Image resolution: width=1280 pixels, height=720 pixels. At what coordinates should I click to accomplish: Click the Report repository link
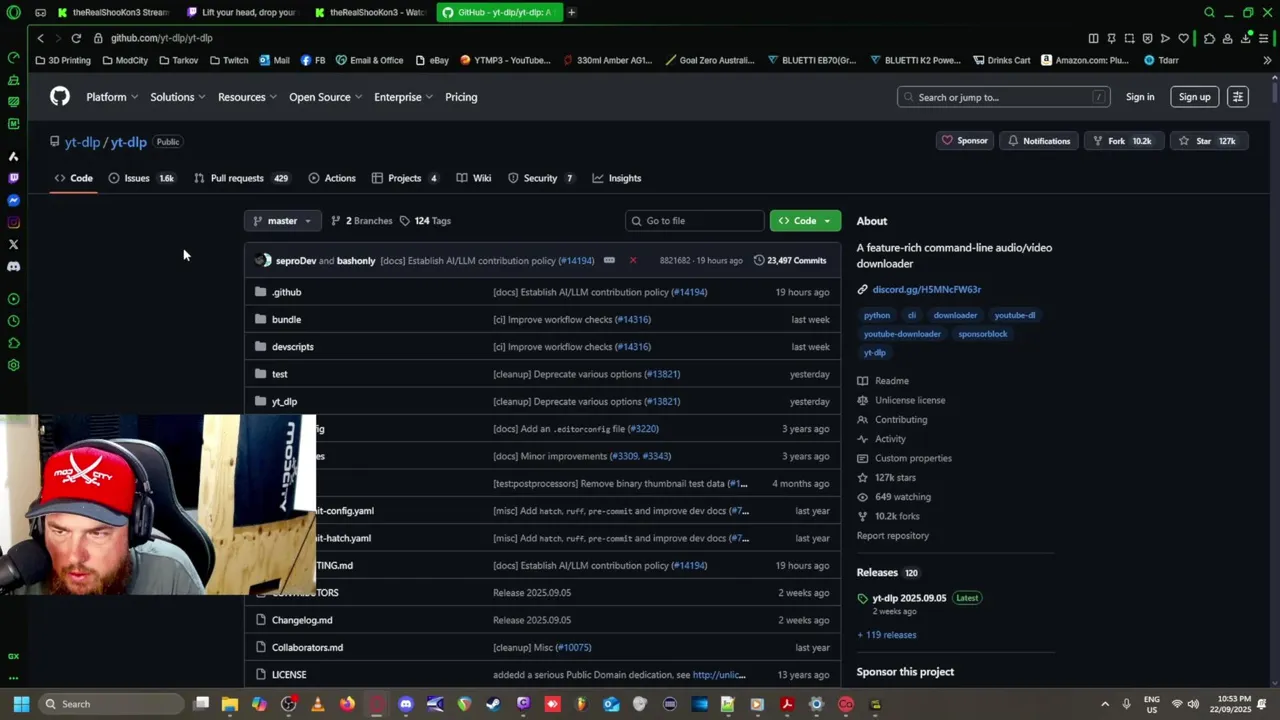coord(893,536)
